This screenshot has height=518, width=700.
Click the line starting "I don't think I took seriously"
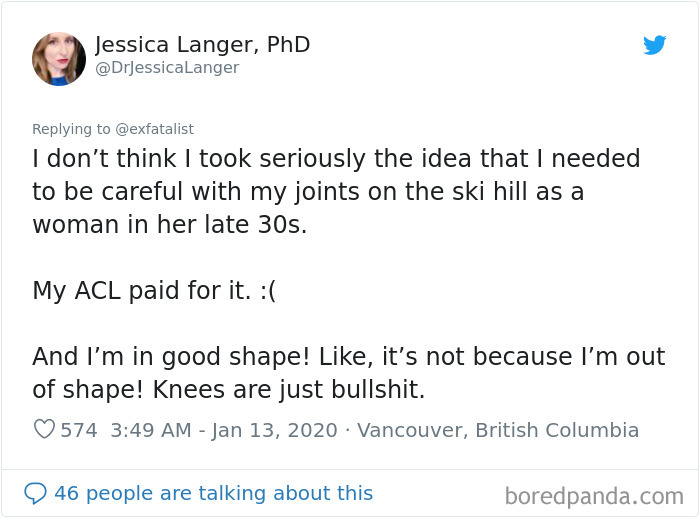(336, 159)
